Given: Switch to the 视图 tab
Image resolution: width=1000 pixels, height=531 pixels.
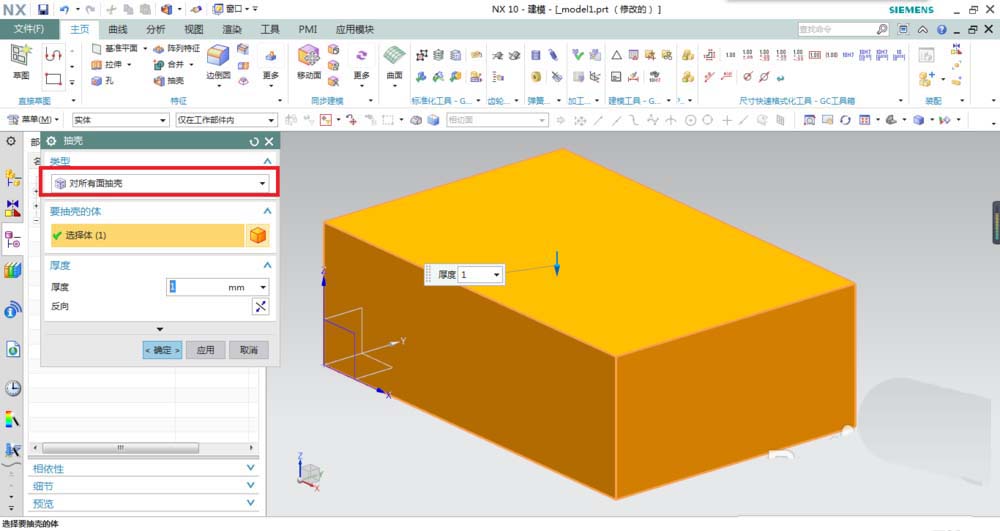Looking at the screenshot, I should coord(194,29).
